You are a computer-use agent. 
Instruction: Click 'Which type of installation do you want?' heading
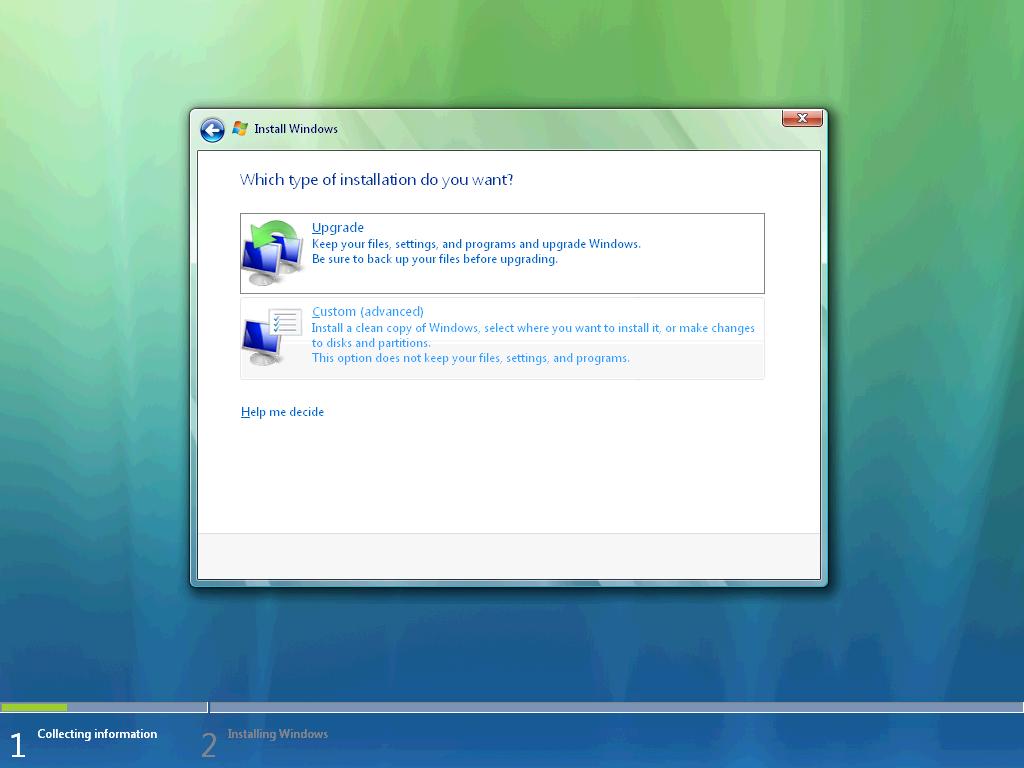pos(376,180)
